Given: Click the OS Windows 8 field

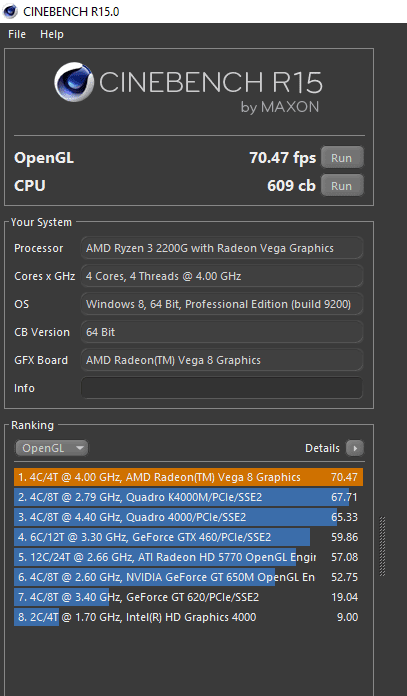Looking at the screenshot, I should [221, 304].
